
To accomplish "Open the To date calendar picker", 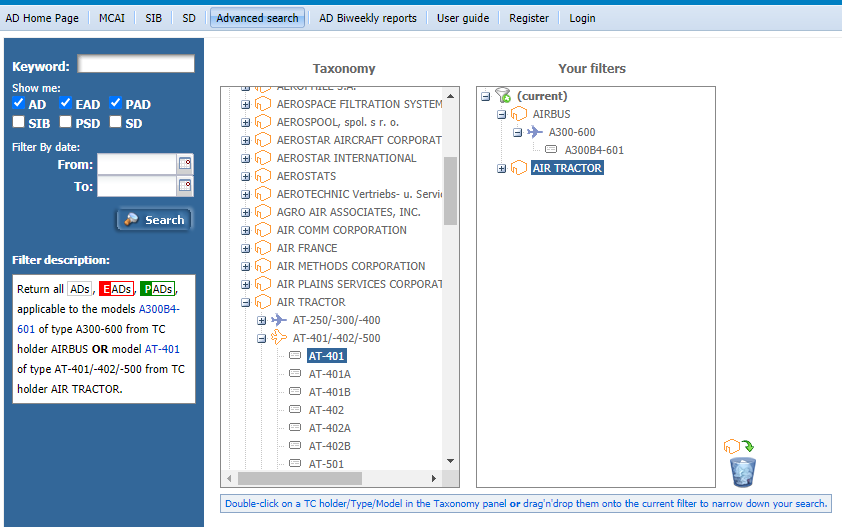I will [185, 186].
